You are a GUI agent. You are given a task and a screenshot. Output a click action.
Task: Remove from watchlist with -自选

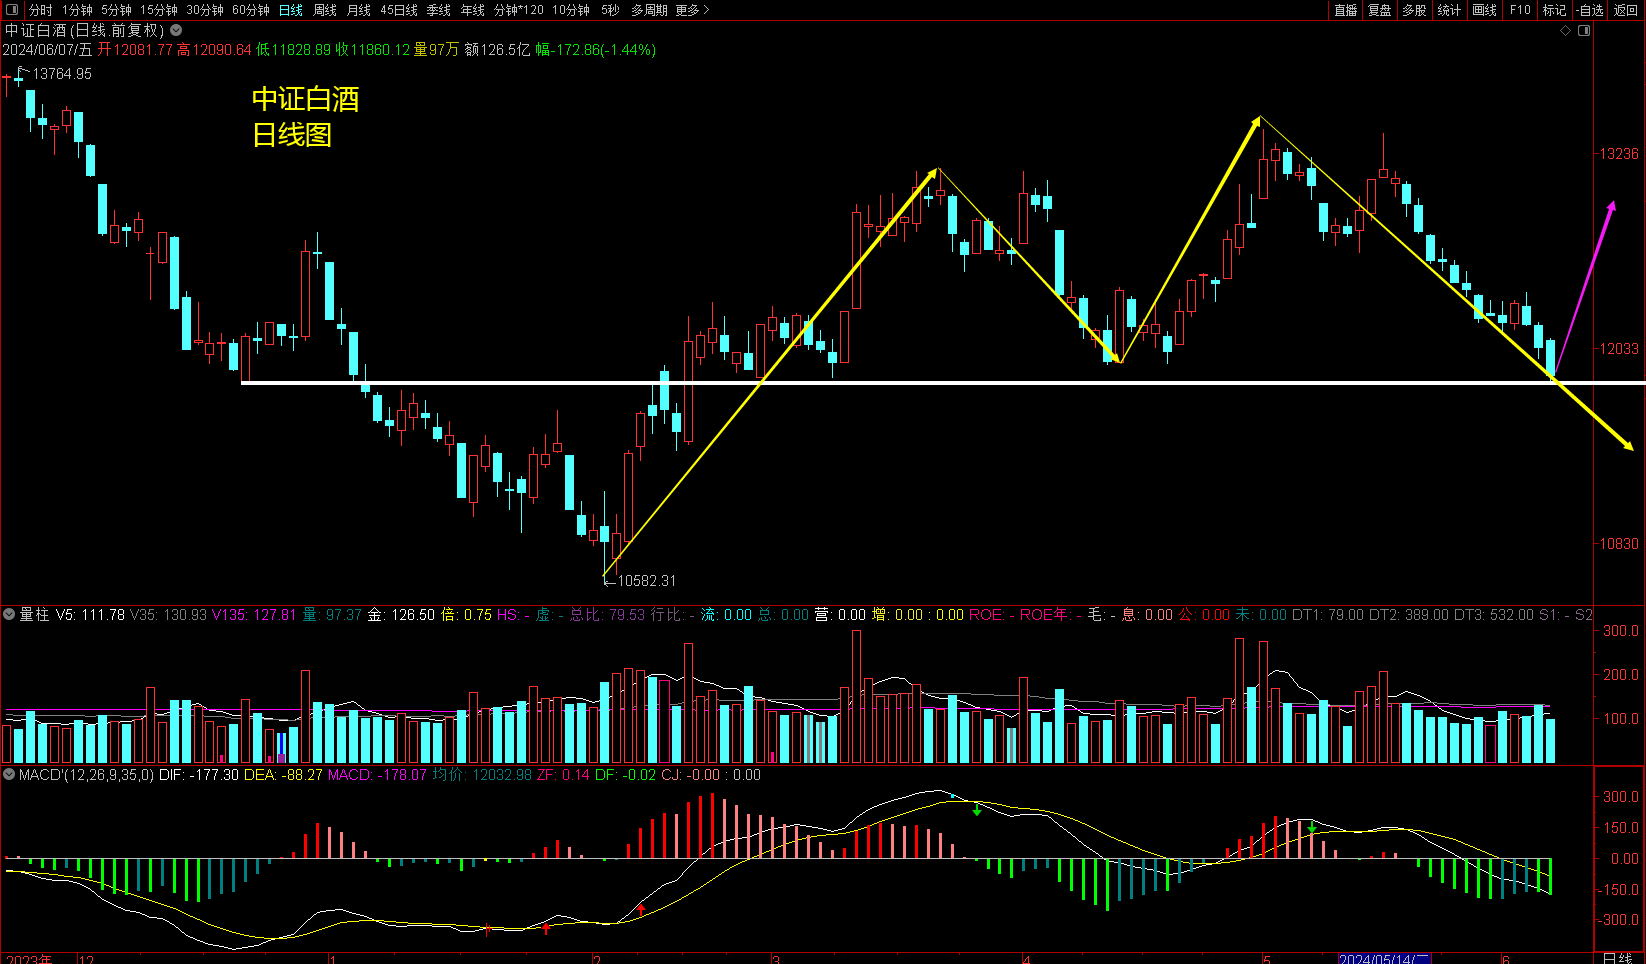(1590, 10)
